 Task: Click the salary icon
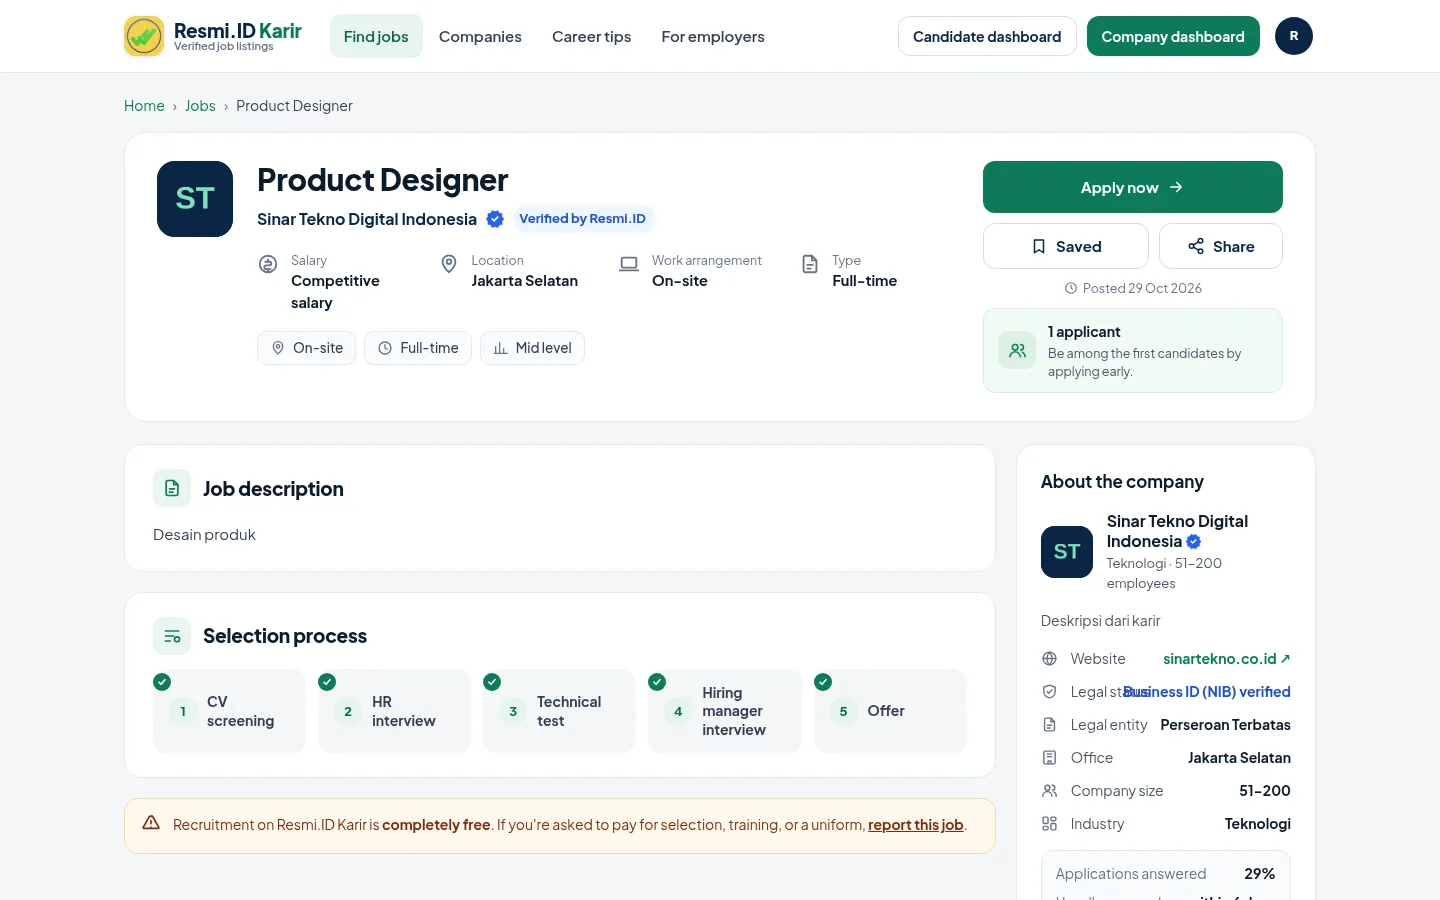(268, 264)
